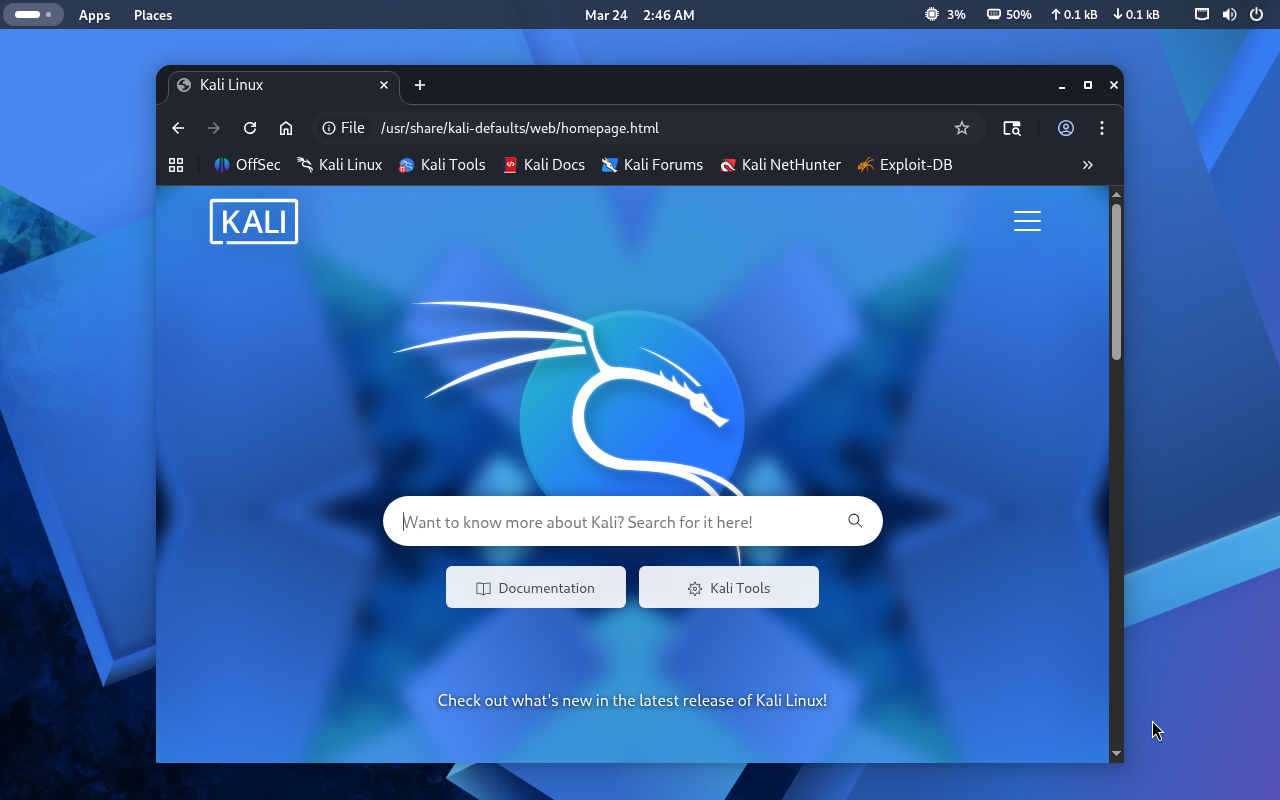Click the search magnifier icon in search box
The image size is (1280, 800).
855,521
